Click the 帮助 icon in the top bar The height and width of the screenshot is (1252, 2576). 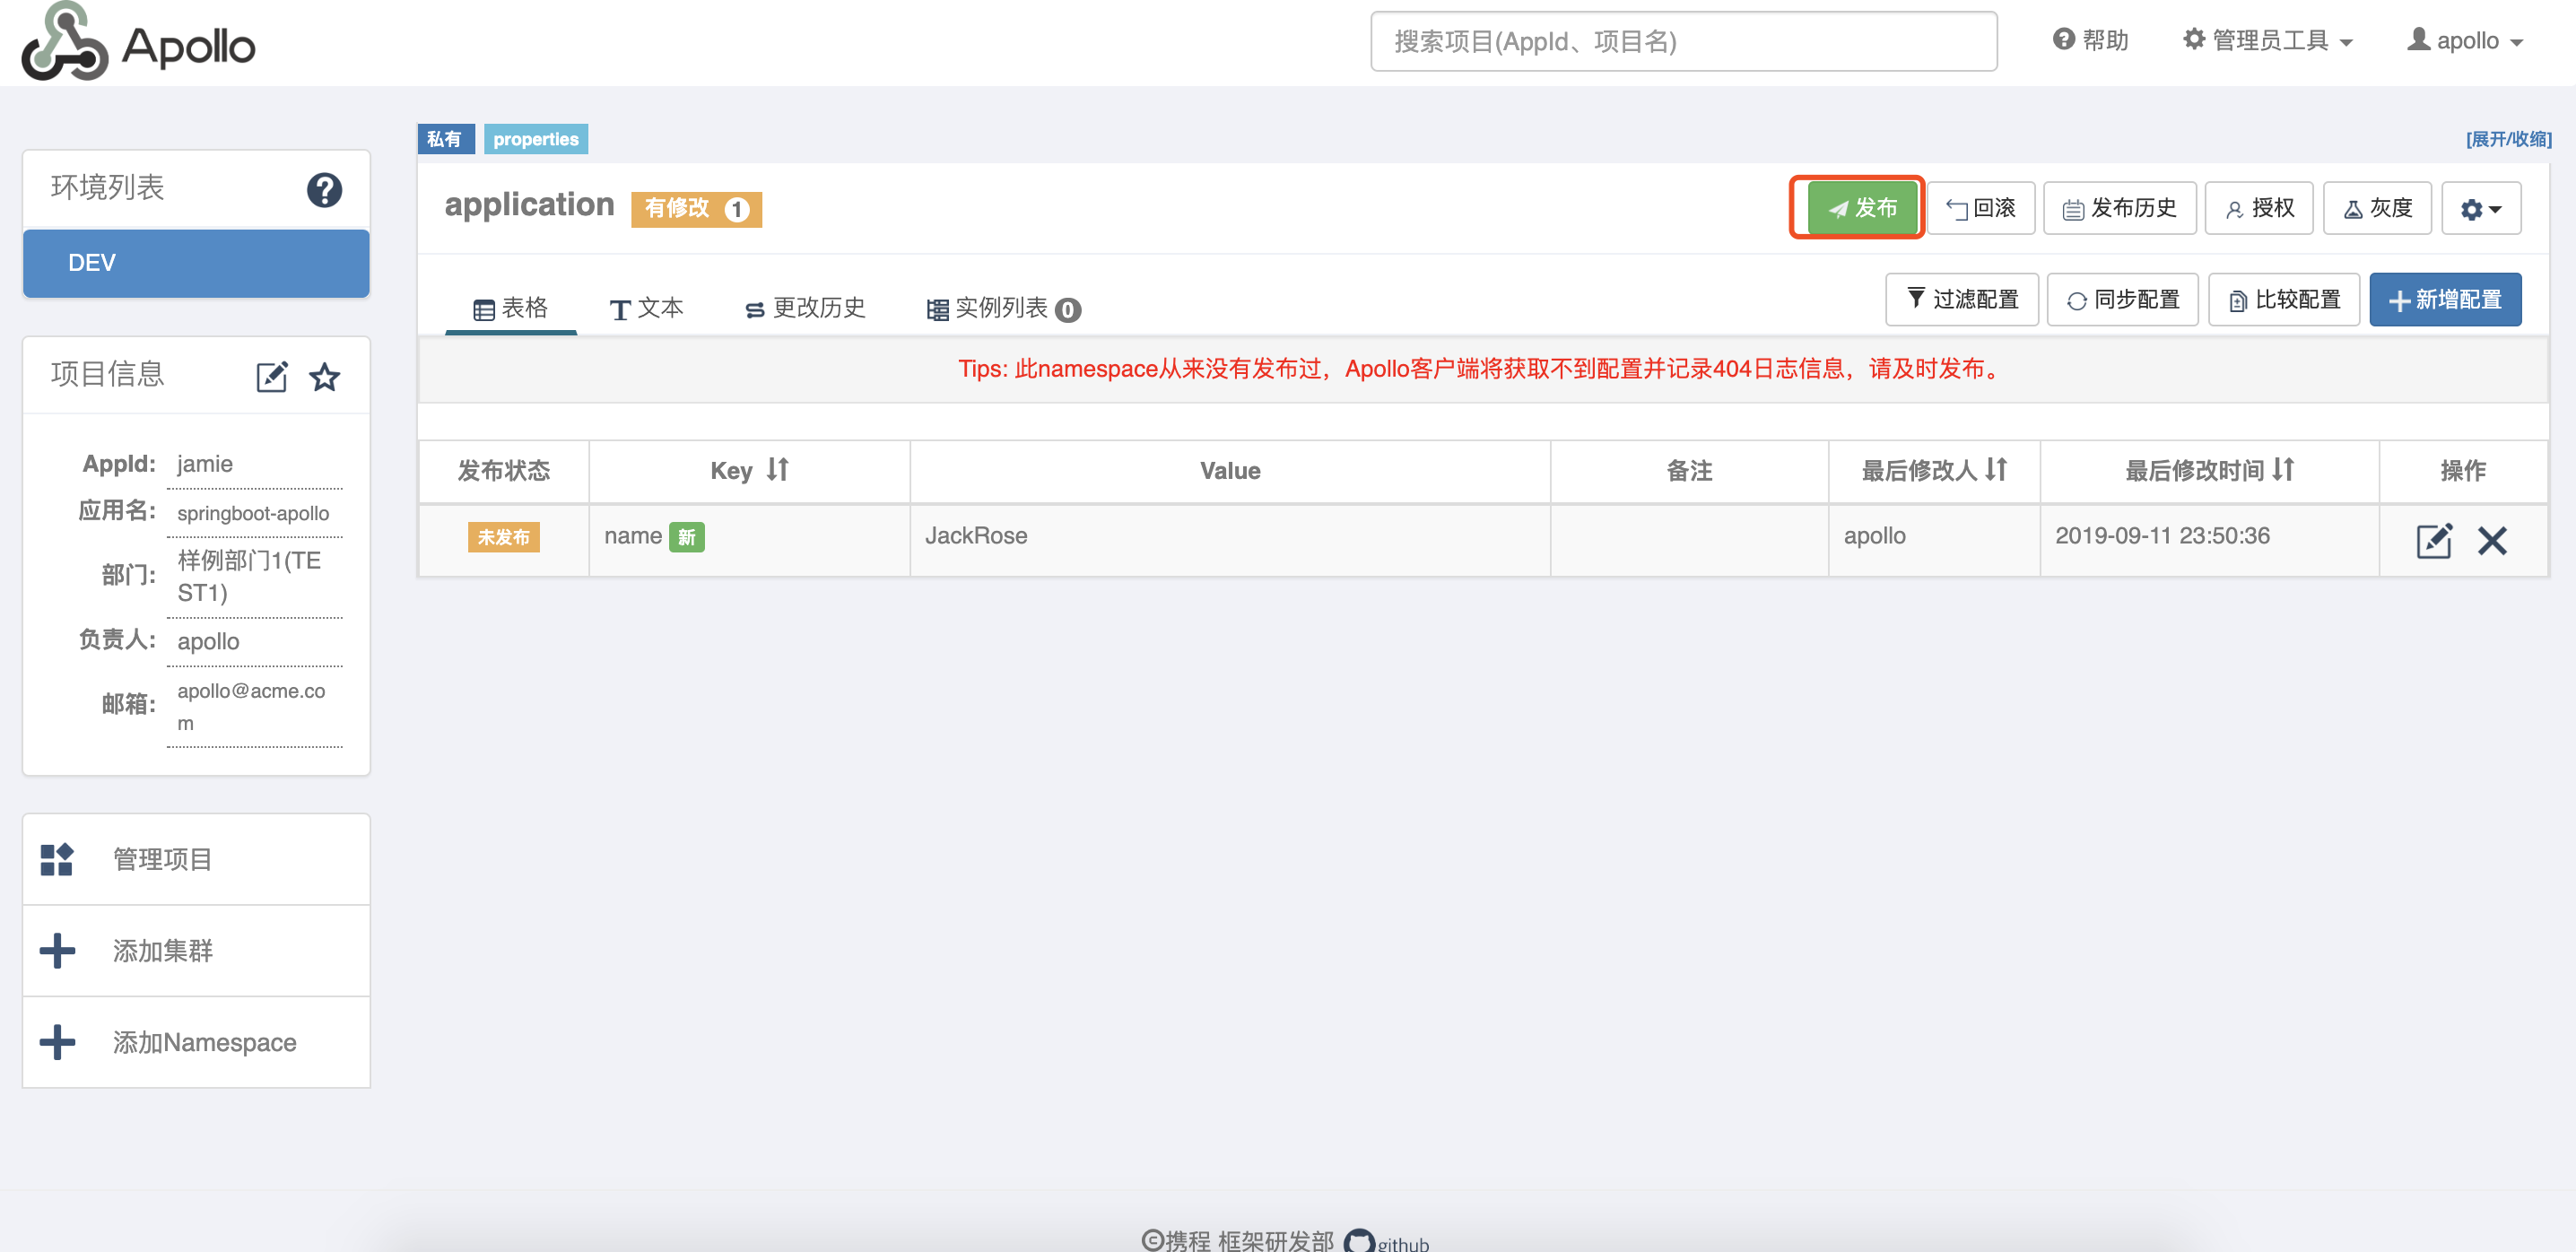pyautogui.click(x=2063, y=40)
